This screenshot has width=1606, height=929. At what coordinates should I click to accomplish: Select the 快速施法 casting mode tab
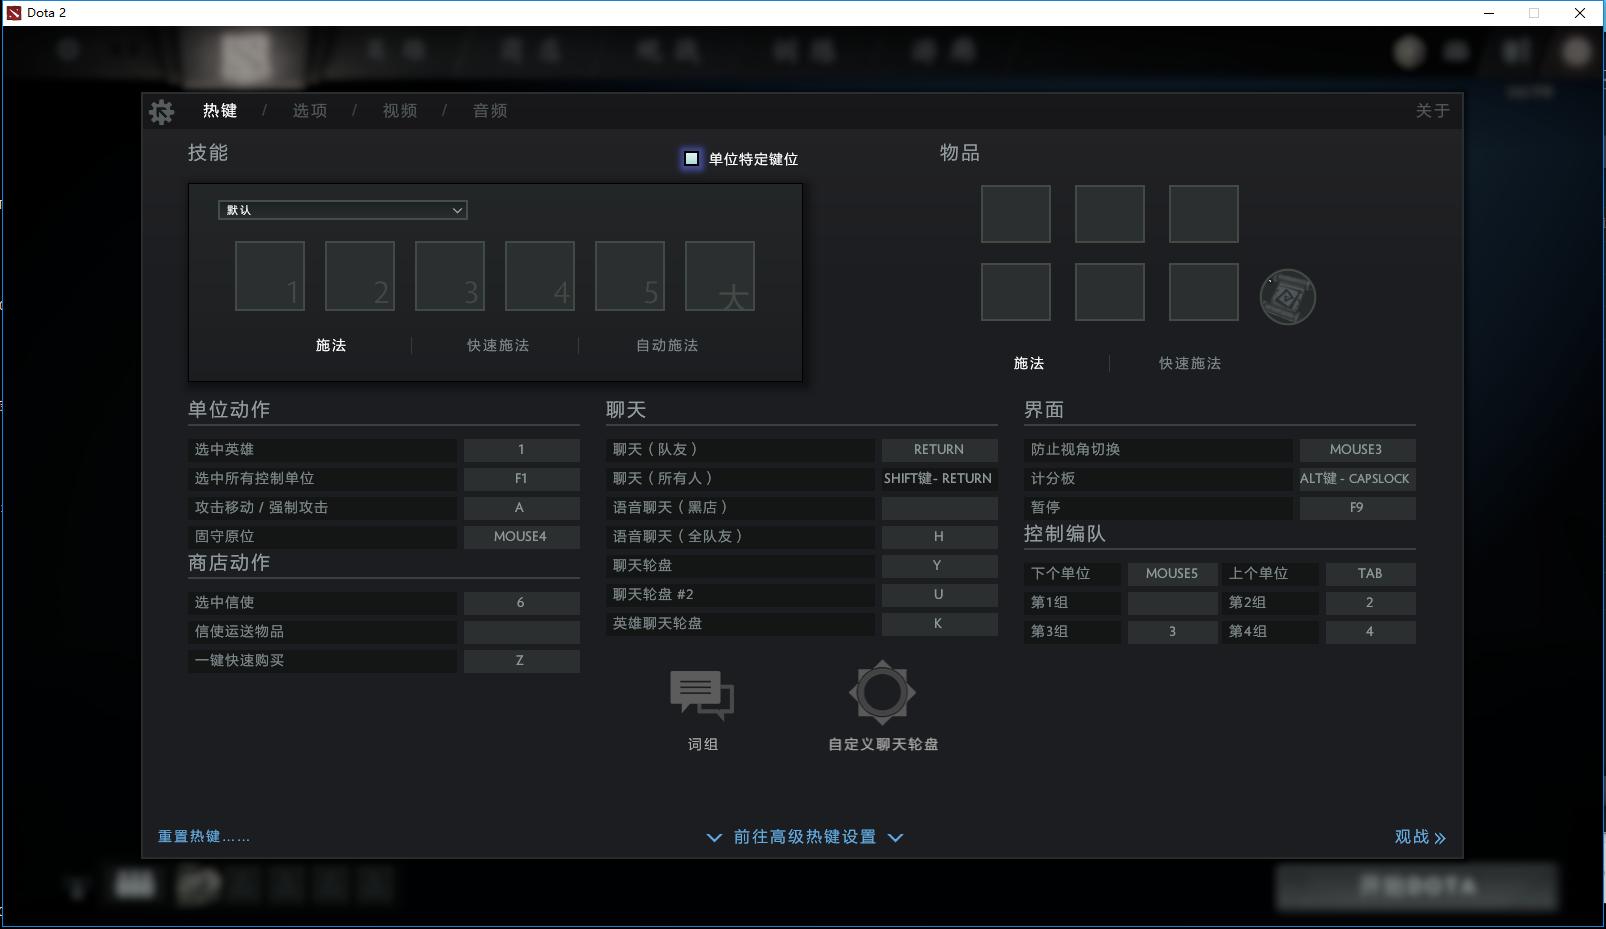pos(496,345)
